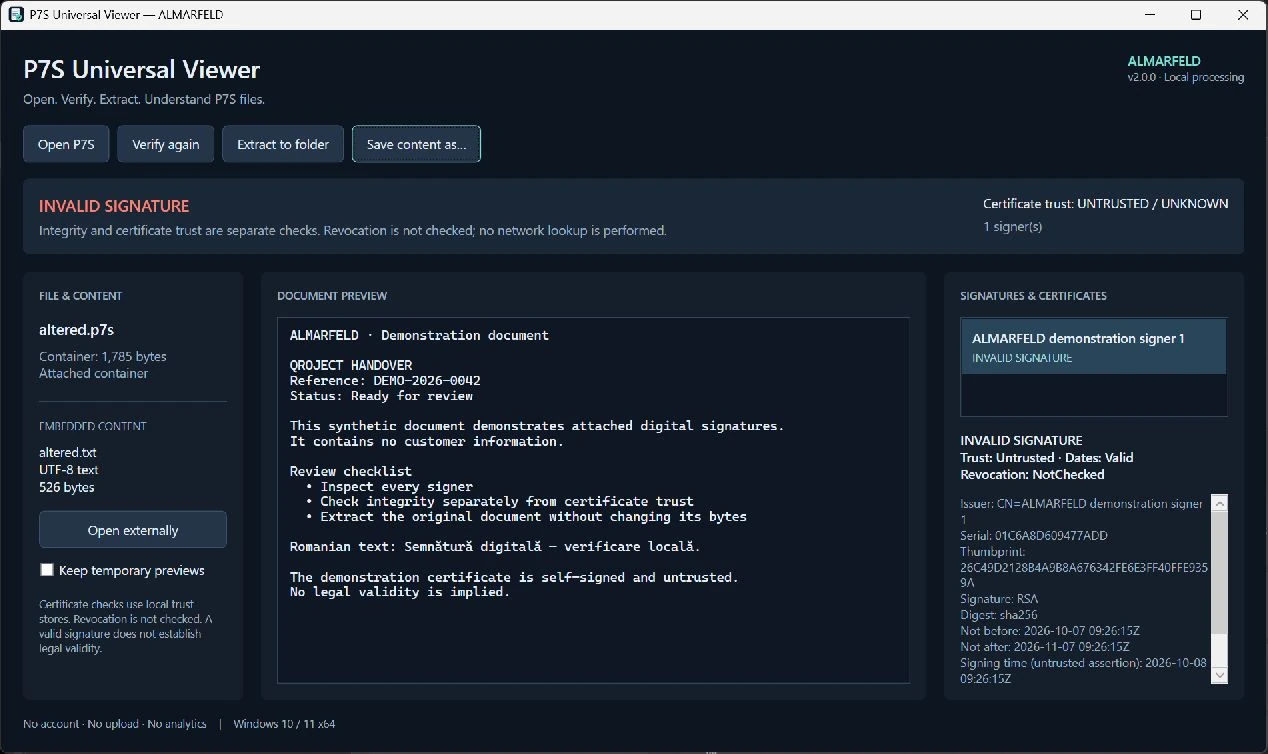Click the Open P7S button
The image size is (1268, 754).
coord(66,144)
